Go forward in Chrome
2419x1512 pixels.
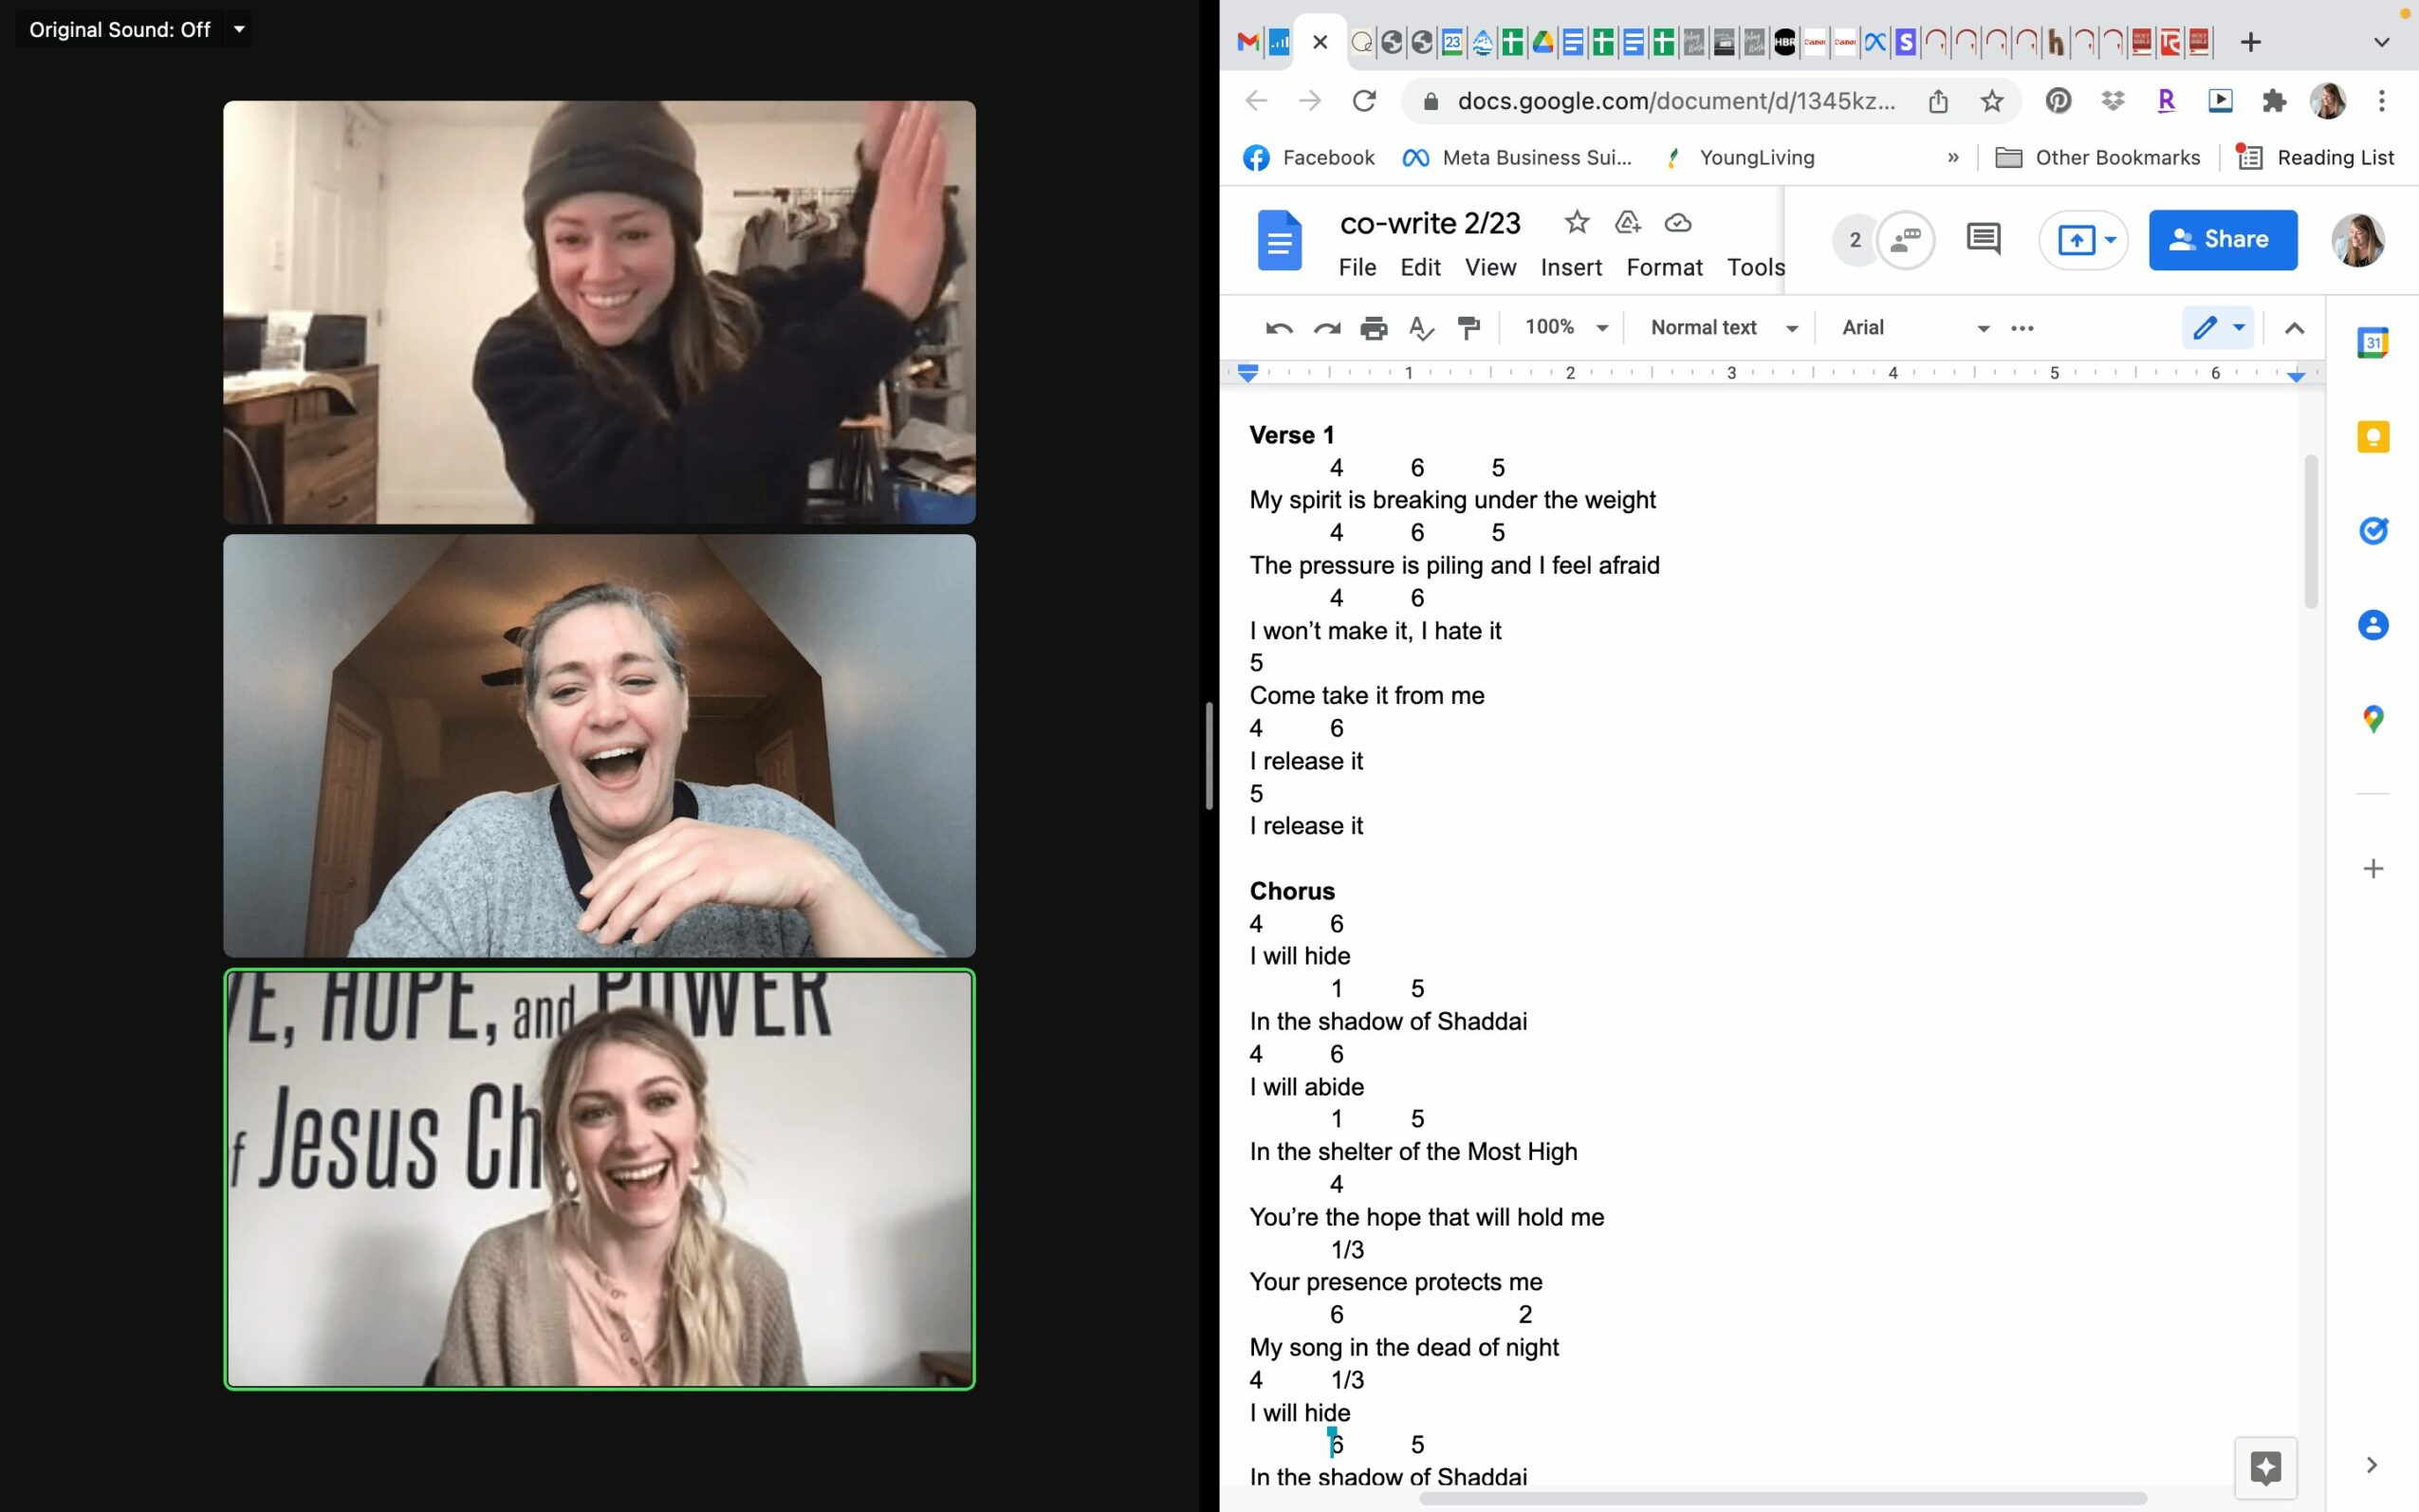pos(1310,101)
